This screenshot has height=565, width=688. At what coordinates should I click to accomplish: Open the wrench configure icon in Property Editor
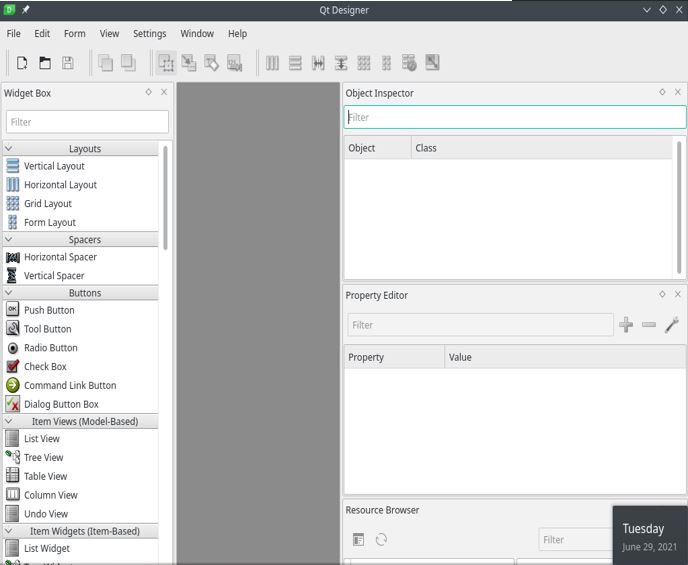click(x=672, y=325)
